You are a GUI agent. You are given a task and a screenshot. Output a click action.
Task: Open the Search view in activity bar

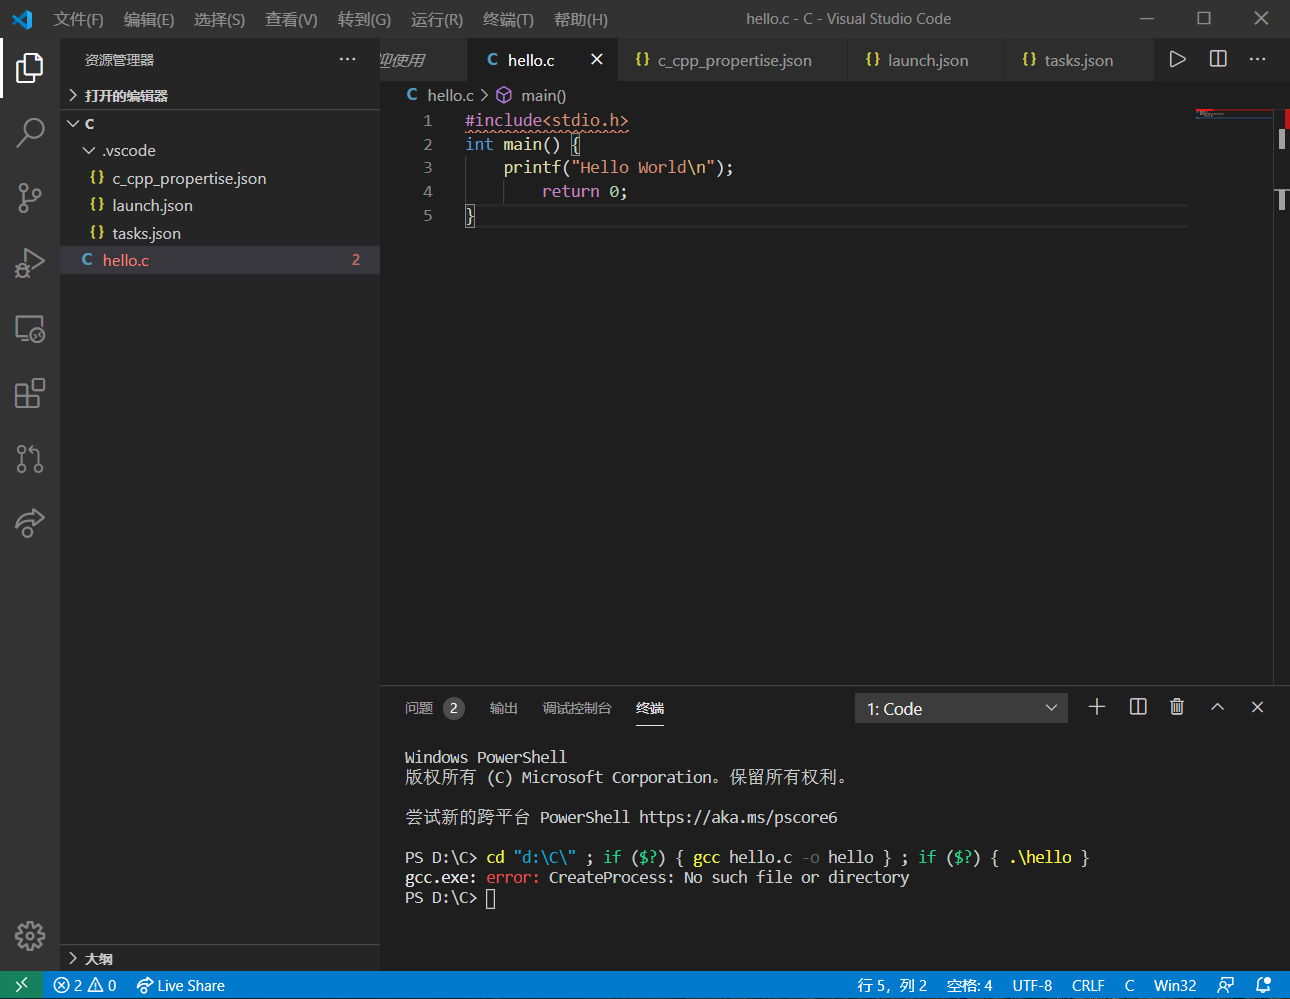coord(30,132)
